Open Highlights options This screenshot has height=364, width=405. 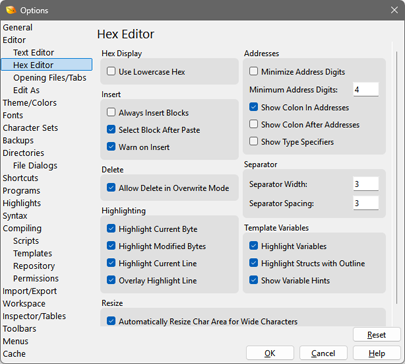pos(22,203)
